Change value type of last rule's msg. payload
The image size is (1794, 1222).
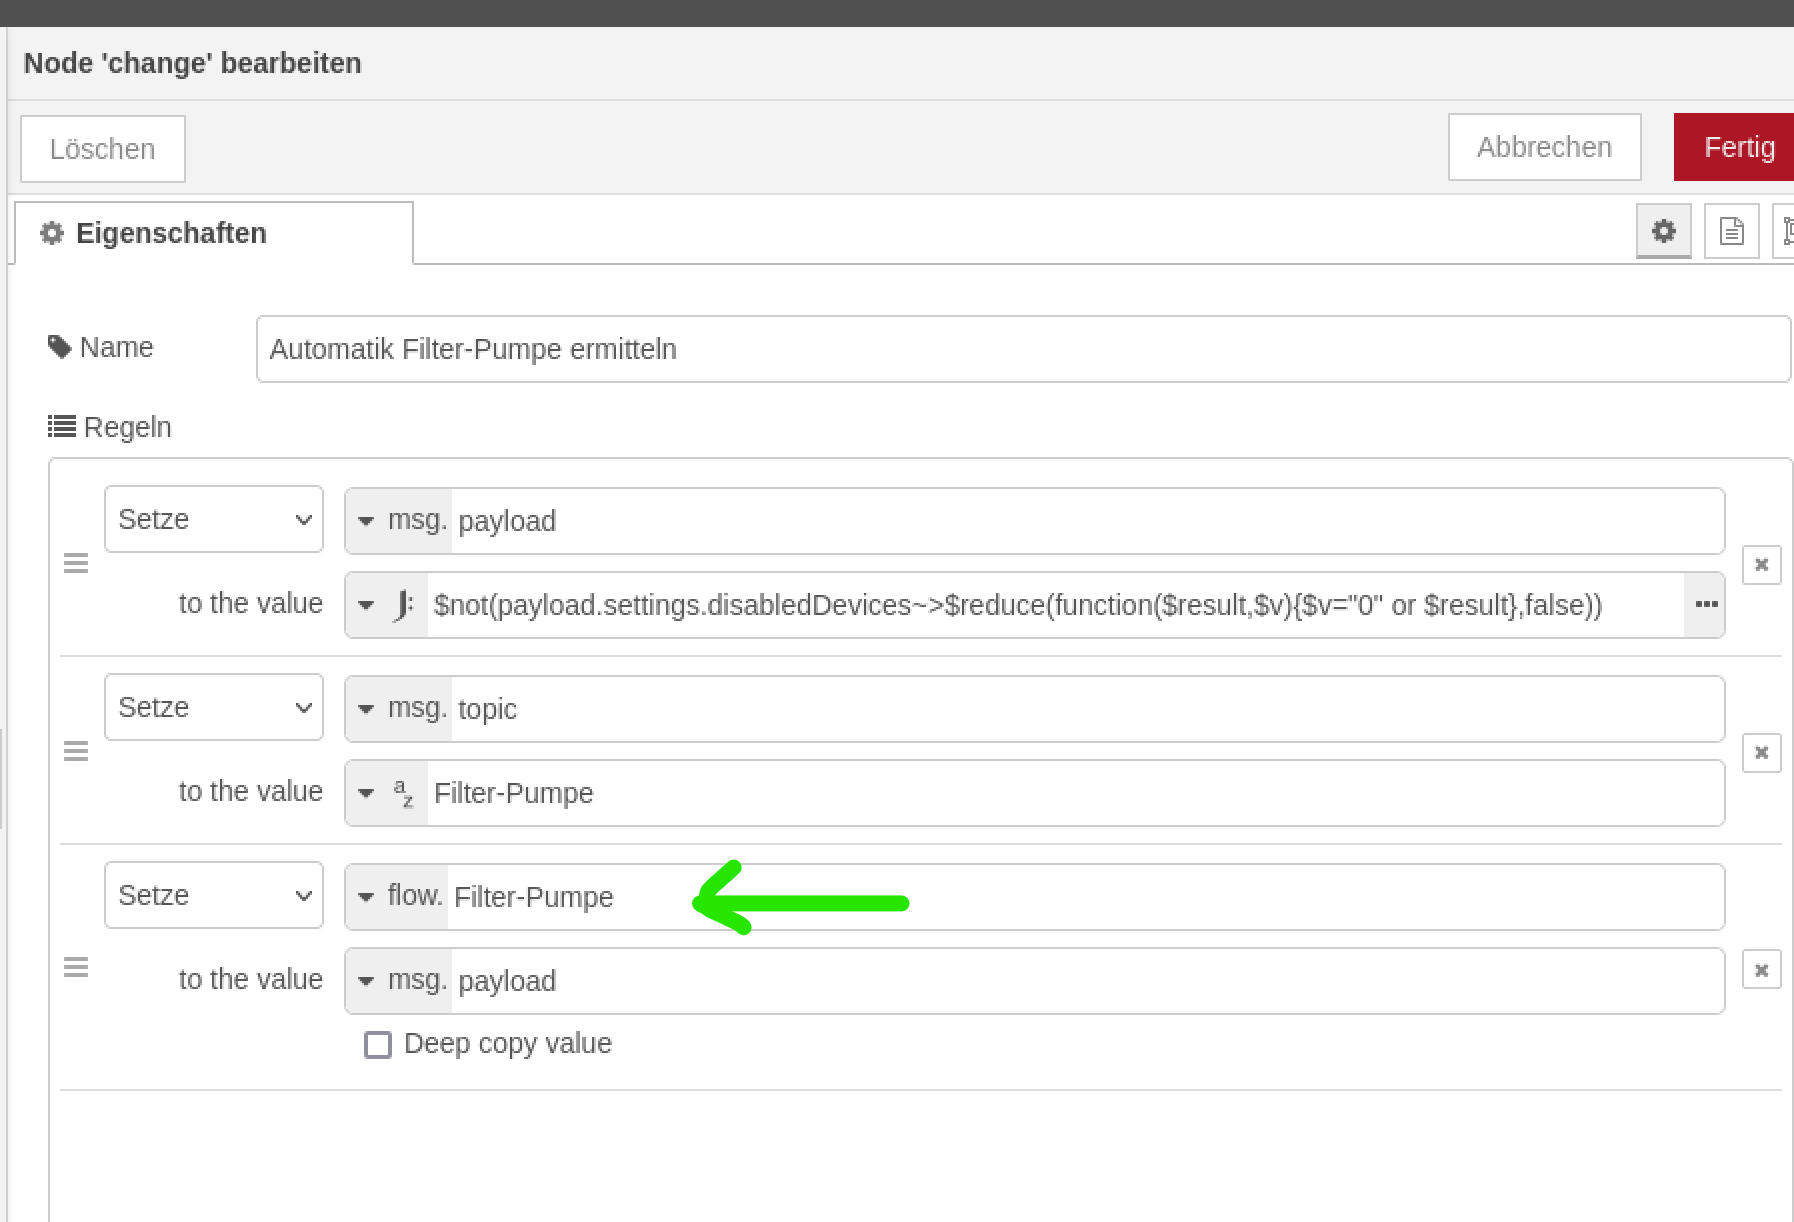[x=399, y=981]
